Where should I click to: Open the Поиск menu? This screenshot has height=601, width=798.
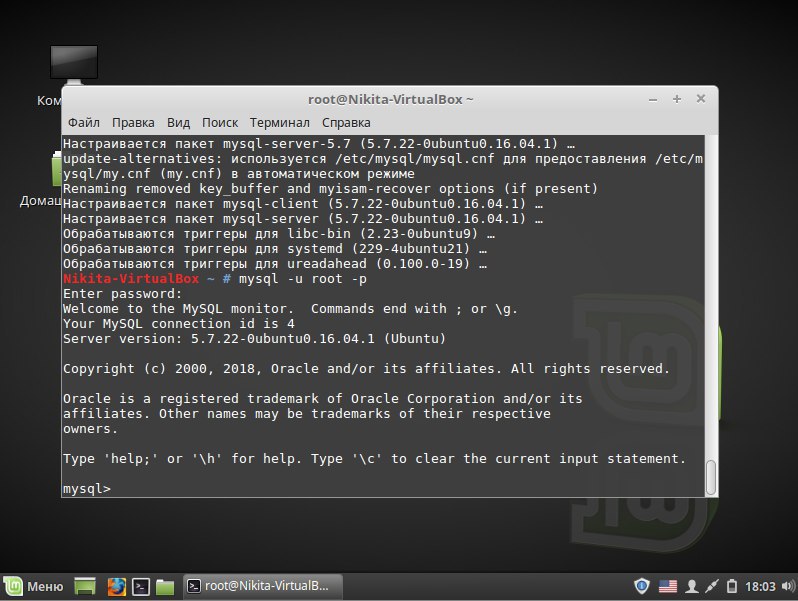[220, 123]
